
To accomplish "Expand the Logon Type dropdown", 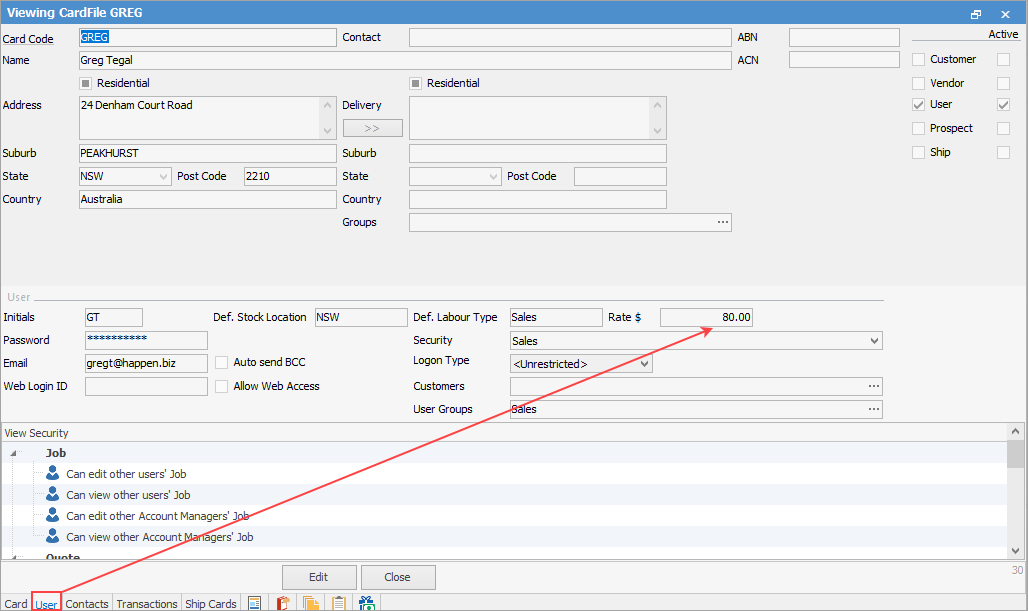I will [644, 364].
